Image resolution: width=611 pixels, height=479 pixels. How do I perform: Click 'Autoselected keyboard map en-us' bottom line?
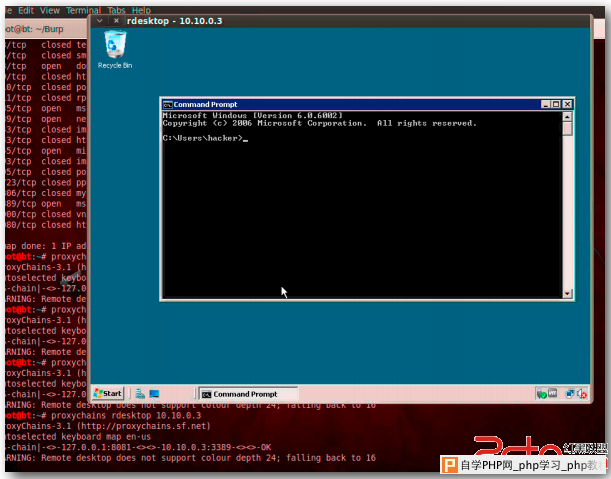(78, 437)
